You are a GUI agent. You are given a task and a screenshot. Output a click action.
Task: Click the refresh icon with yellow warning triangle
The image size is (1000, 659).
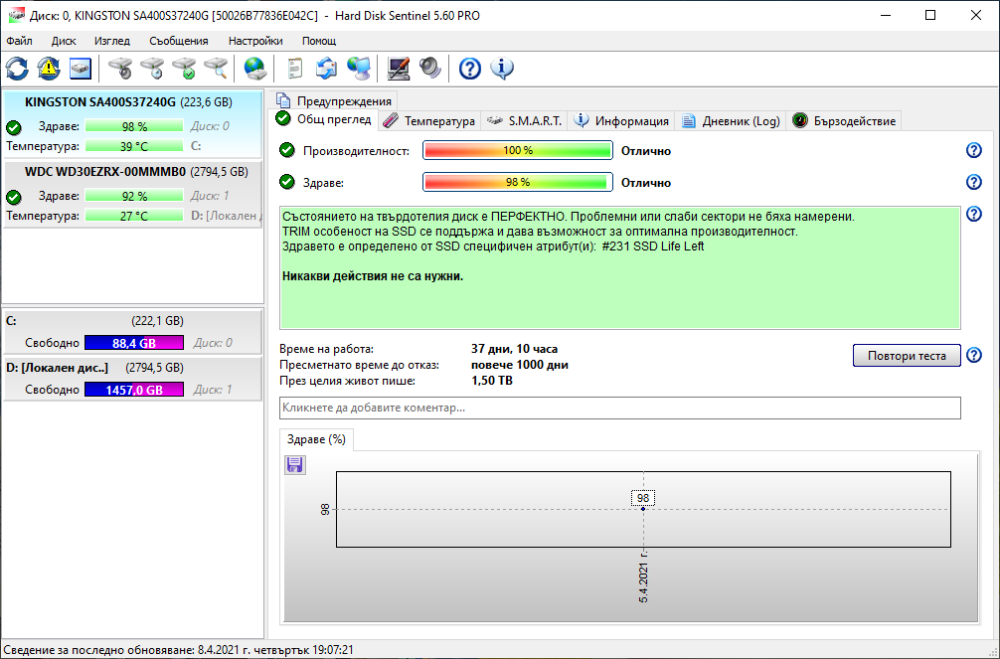point(49,68)
